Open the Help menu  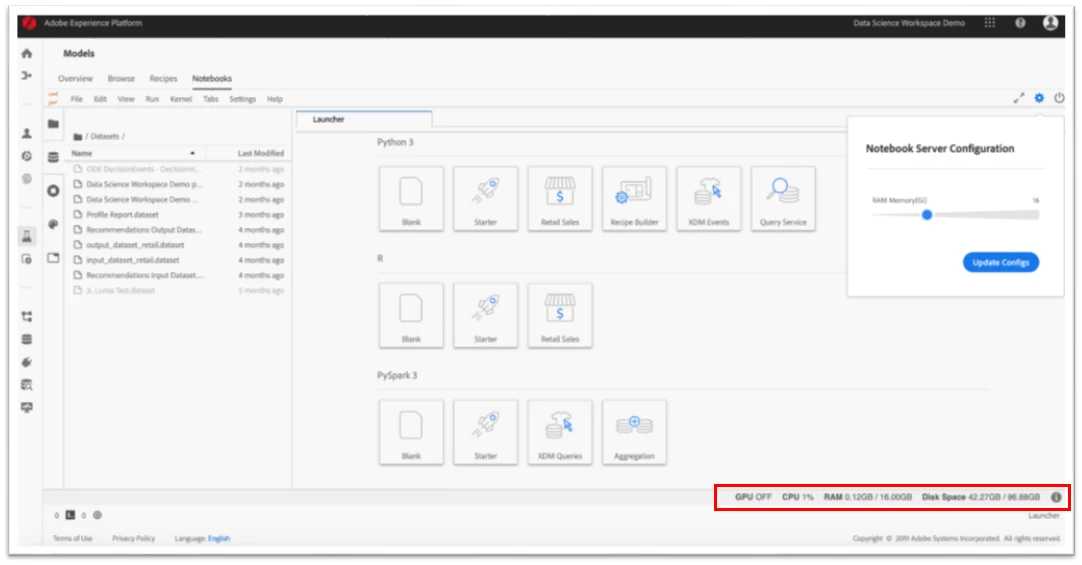point(275,99)
